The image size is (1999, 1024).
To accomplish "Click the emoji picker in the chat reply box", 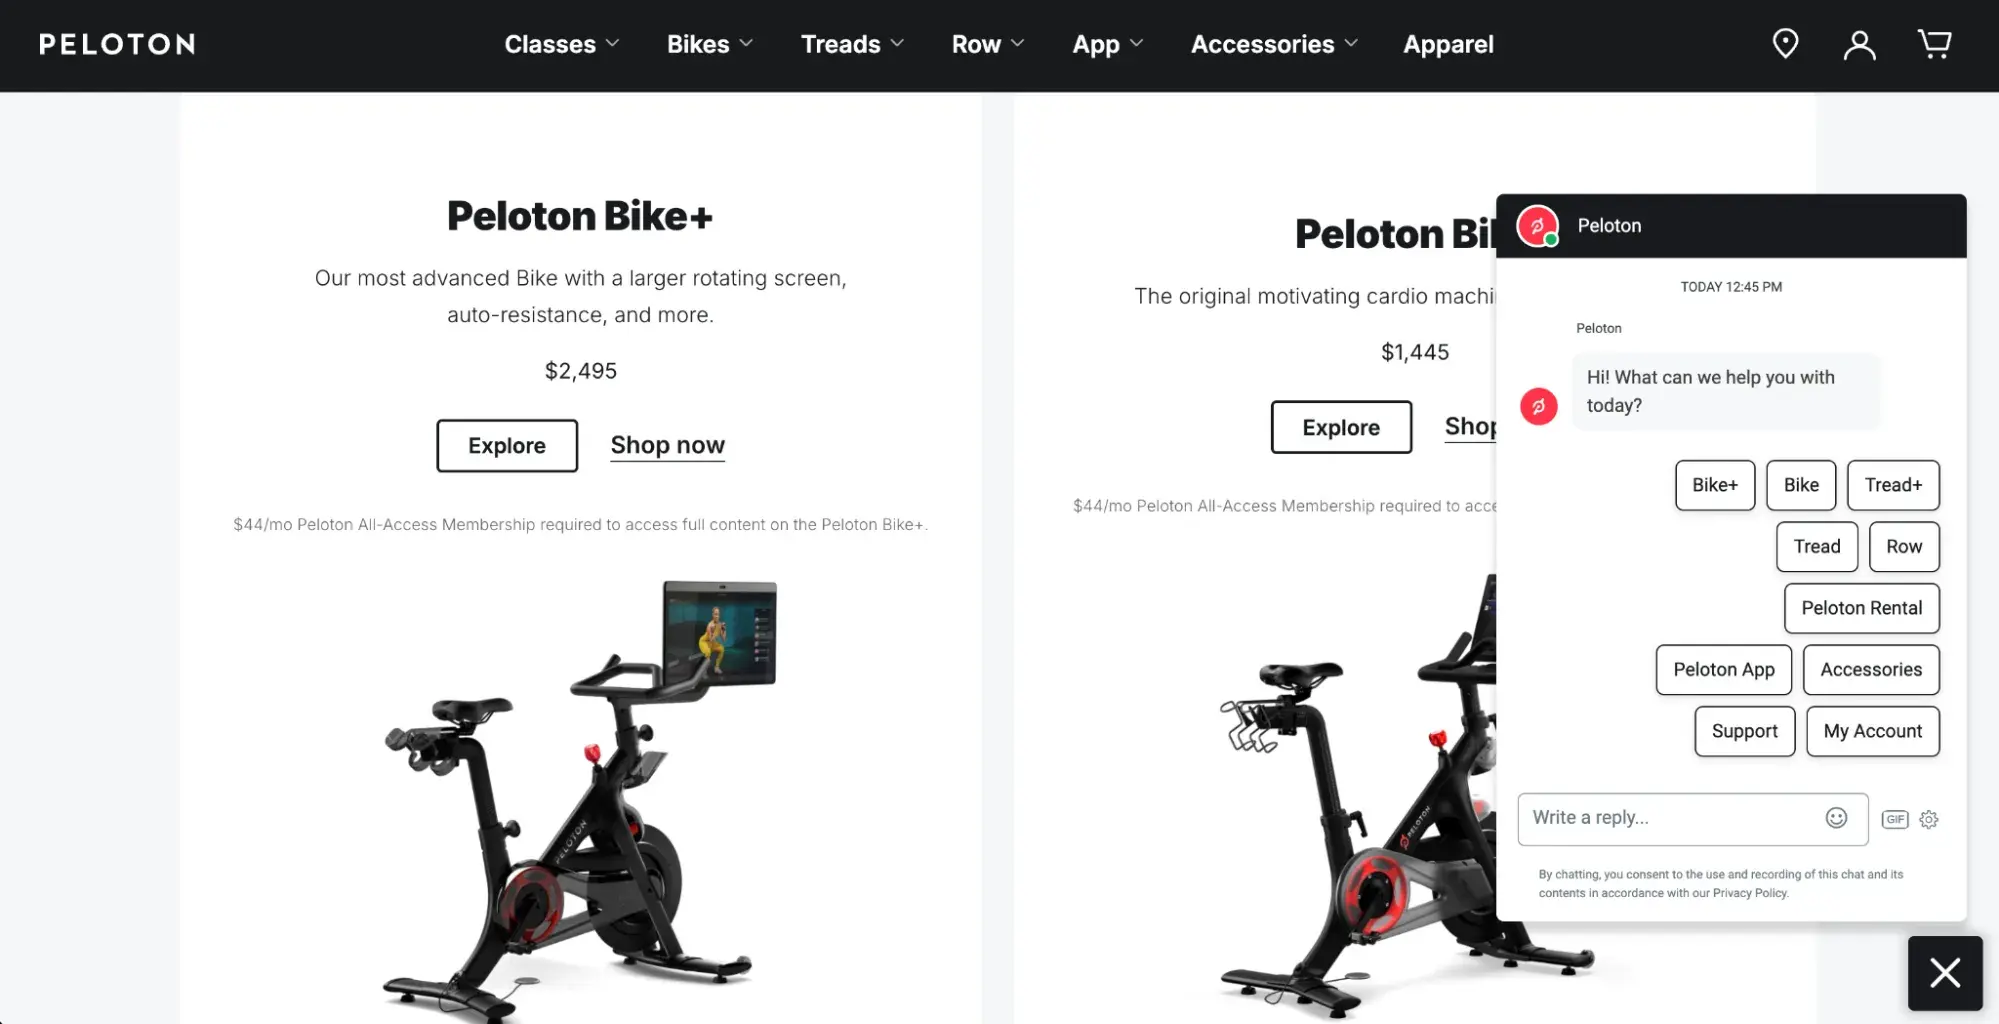I will pyautogui.click(x=1836, y=818).
